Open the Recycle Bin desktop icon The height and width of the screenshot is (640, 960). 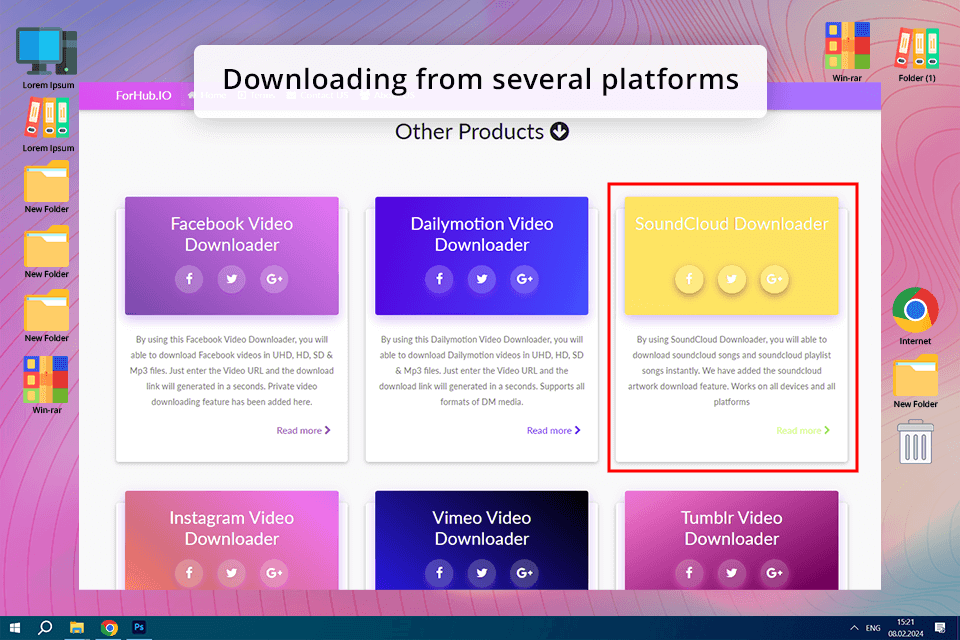pyautogui.click(x=915, y=442)
